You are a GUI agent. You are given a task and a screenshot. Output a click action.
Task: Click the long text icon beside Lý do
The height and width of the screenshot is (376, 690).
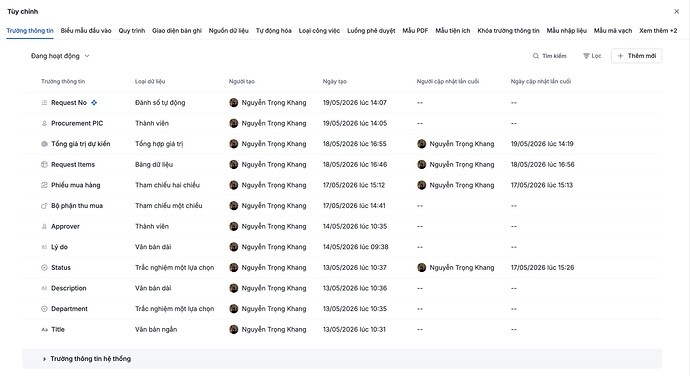44,247
